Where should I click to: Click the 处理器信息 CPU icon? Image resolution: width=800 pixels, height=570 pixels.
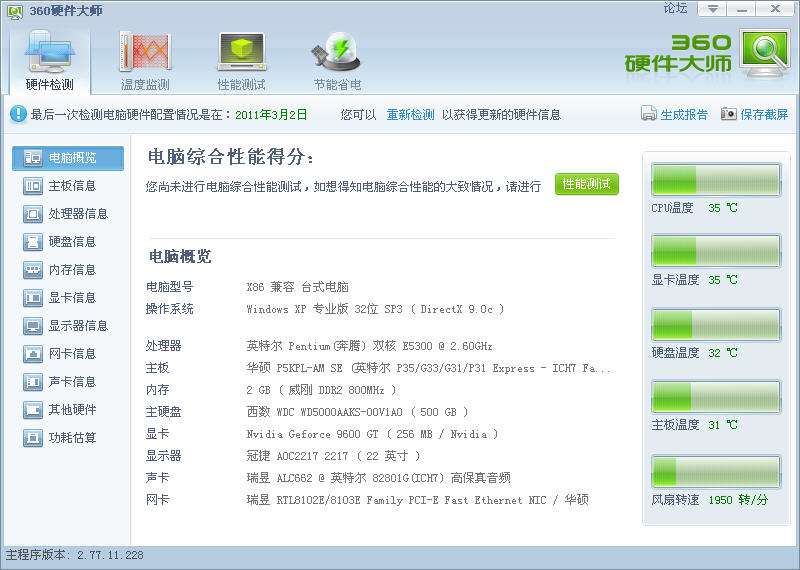[33, 214]
